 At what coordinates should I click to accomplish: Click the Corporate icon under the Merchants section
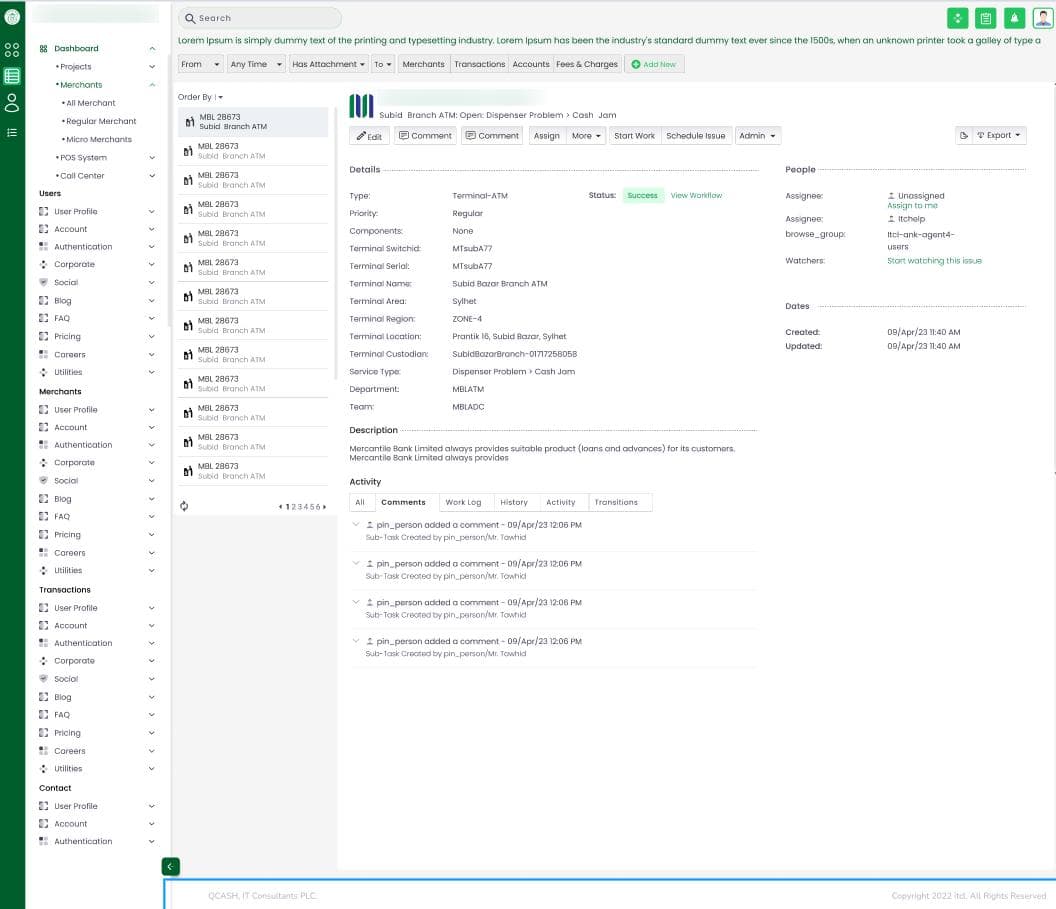[x=43, y=463]
